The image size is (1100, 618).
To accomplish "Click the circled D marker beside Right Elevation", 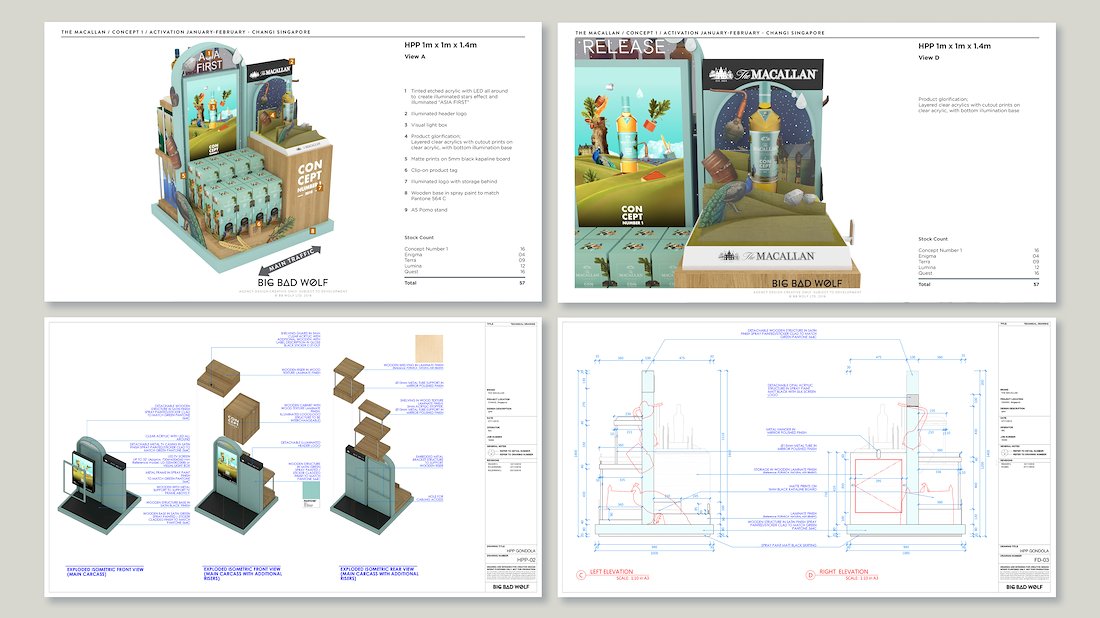I will coord(810,575).
